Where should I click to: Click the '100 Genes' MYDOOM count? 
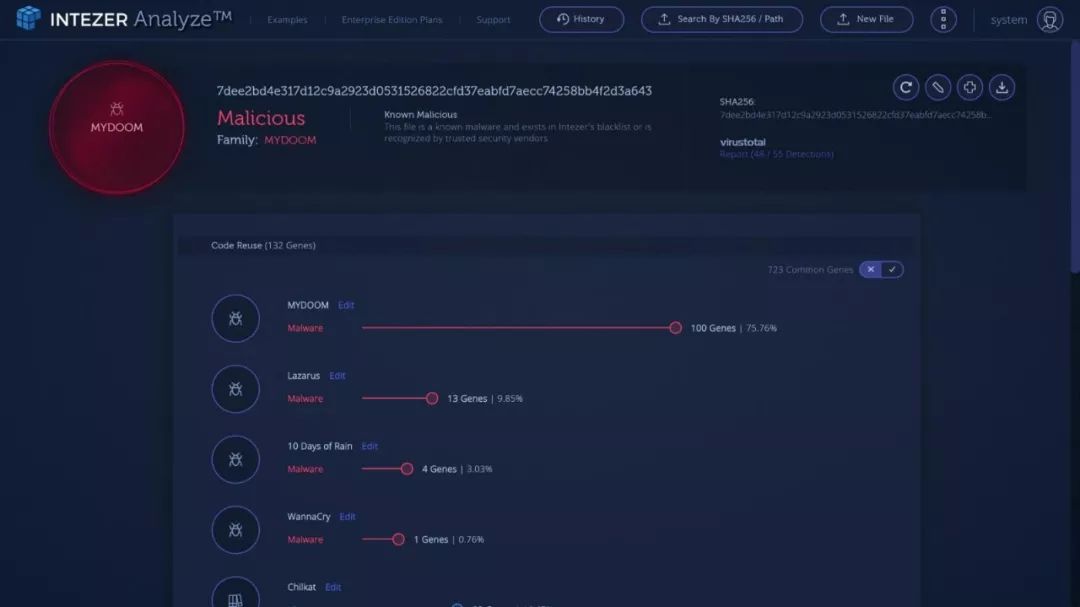pos(713,328)
